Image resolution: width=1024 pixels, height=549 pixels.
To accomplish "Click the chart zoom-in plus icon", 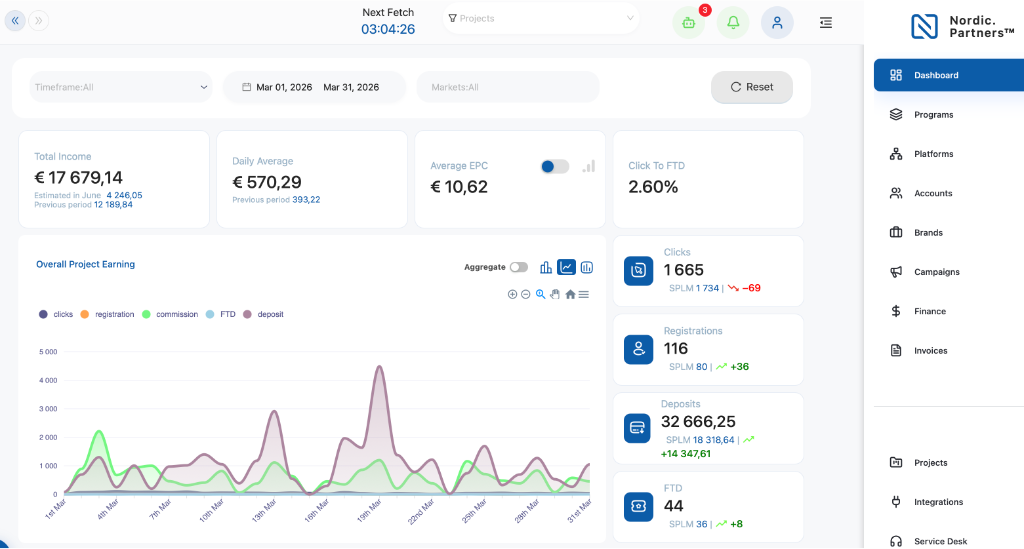I will [513, 294].
